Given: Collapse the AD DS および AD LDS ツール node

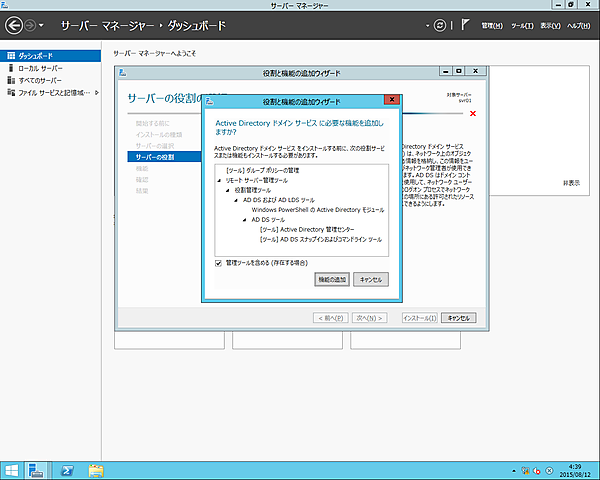Looking at the screenshot, I should coord(236,200).
